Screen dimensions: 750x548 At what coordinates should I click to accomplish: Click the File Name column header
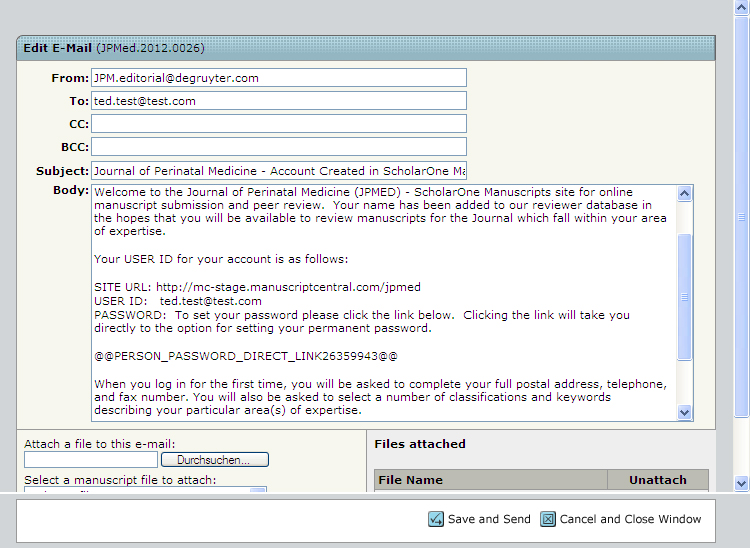(x=490, y=480)
